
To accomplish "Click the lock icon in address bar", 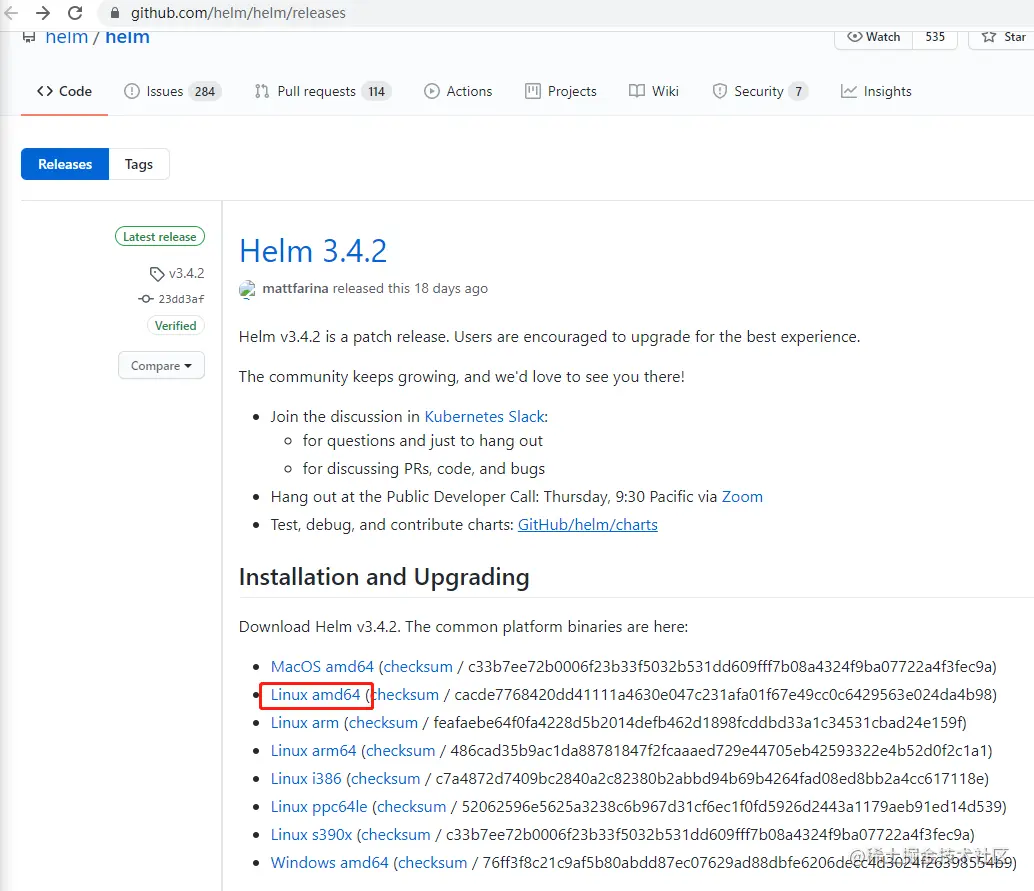I will 115,13.
